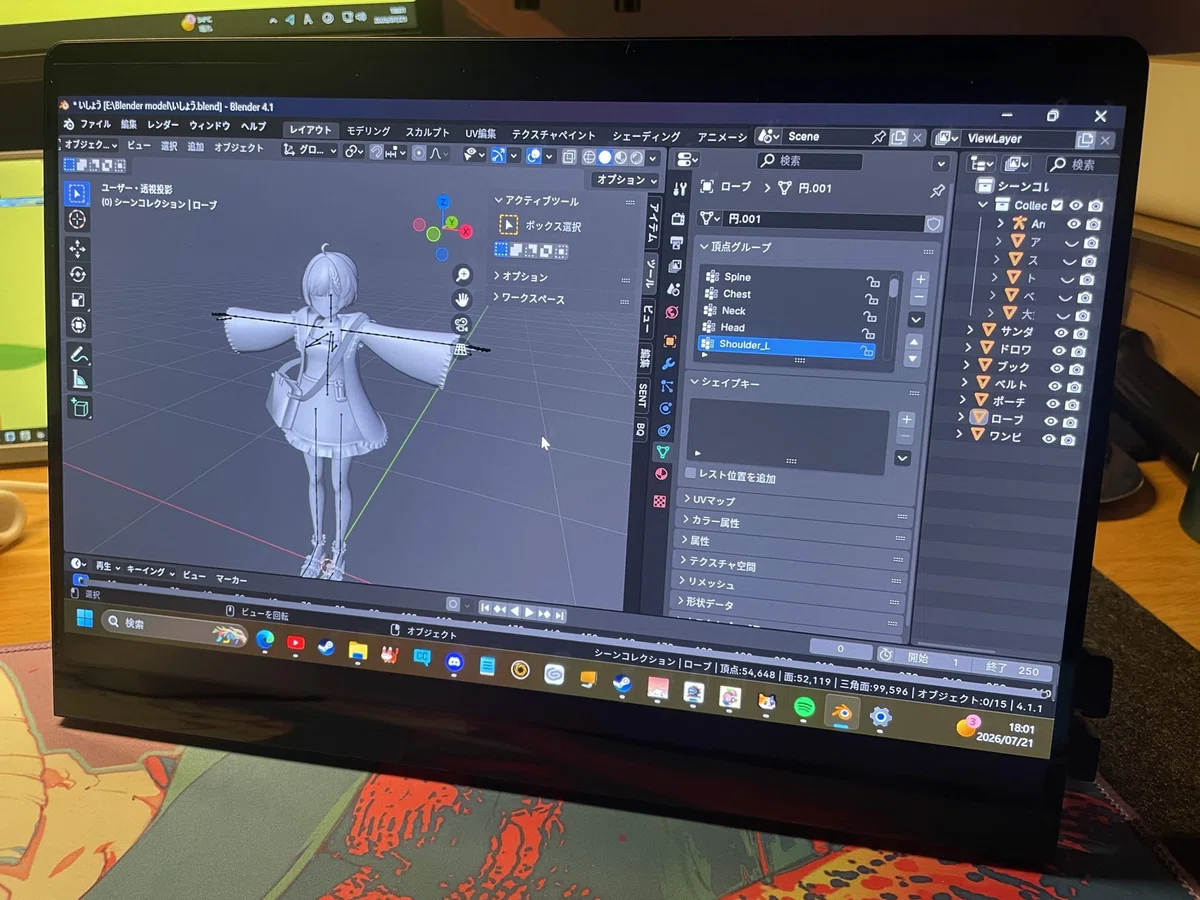Pin the properties editor context
Image resolution: width=1200 pixels, height=900 pixels.
(x=938, y=191)
